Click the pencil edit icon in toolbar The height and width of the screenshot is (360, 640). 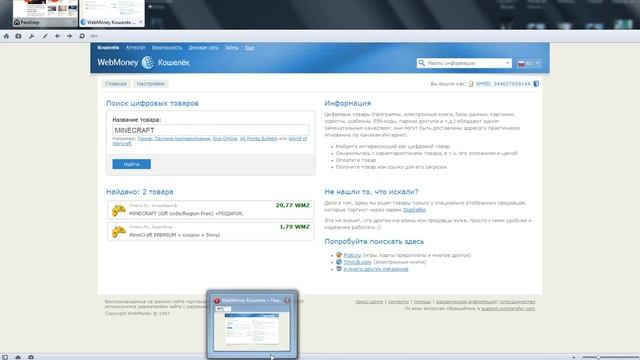coord(45,36)
